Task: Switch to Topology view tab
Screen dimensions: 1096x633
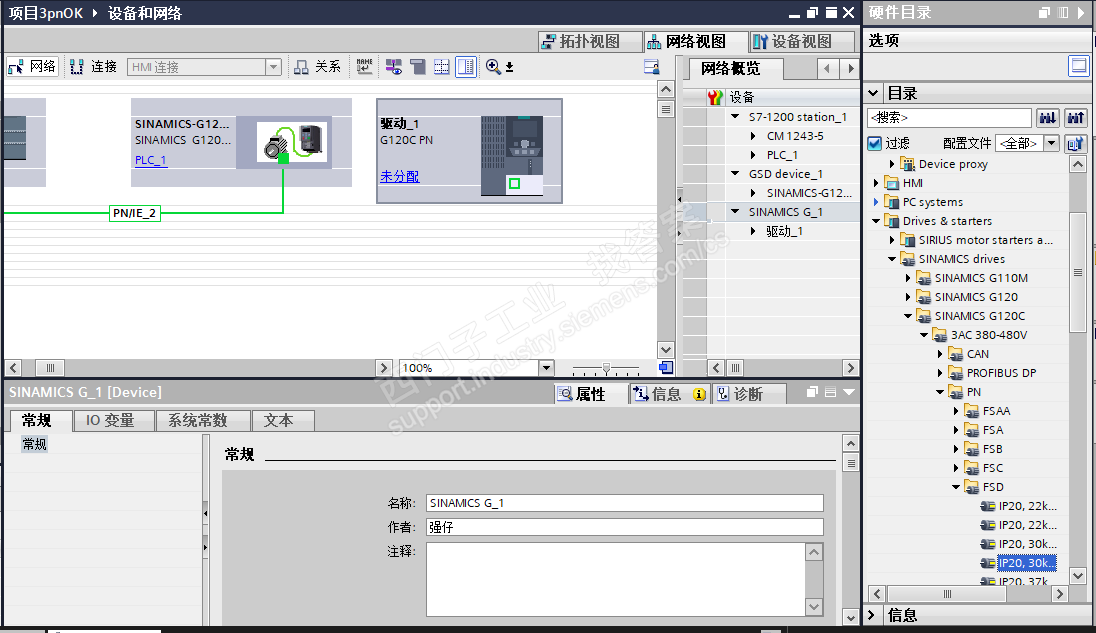Action: 589,41
